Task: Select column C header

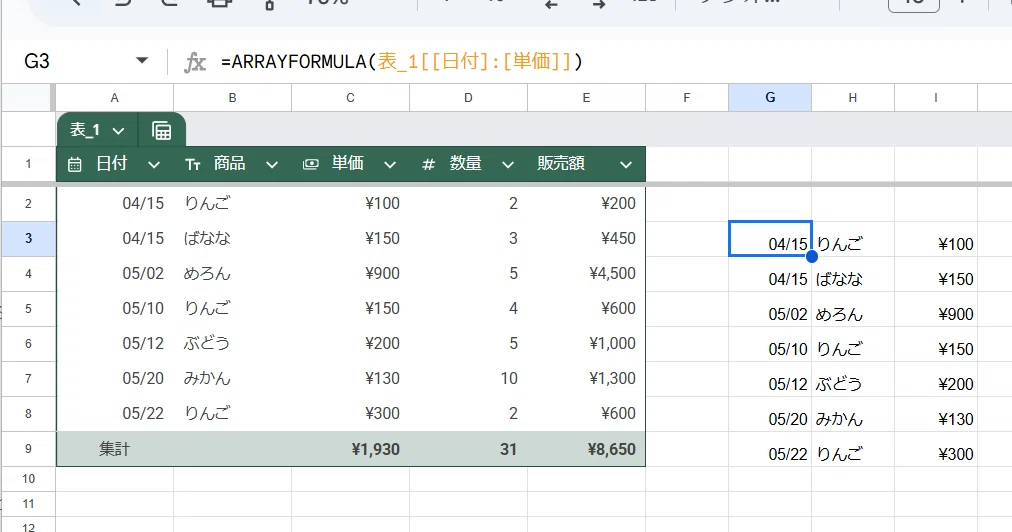Action: 350,97
